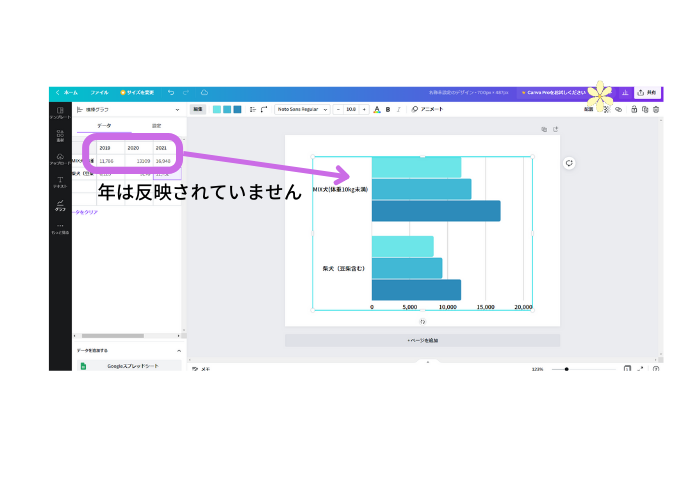Click the data table horizontal scrollbar
The width and height of the screenshot is (700, 487).
click(112, 336)
